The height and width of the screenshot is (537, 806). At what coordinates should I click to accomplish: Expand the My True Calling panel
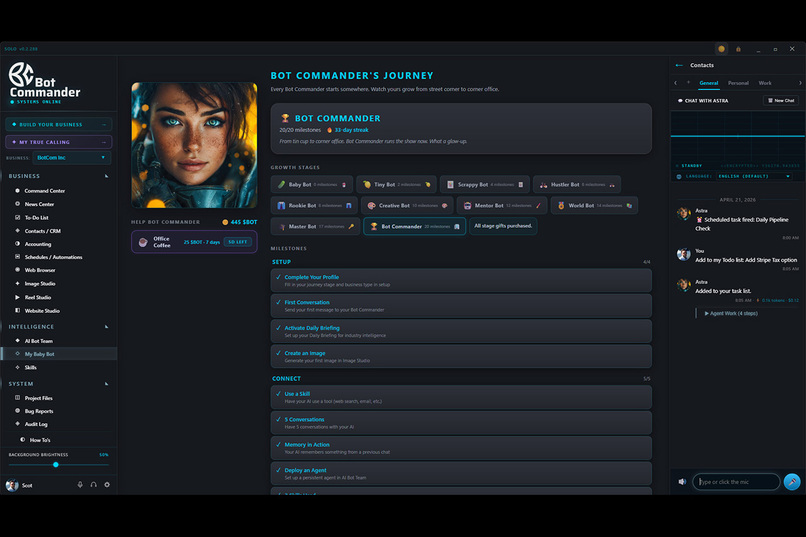pyautogui.click(x=59, y=142)
